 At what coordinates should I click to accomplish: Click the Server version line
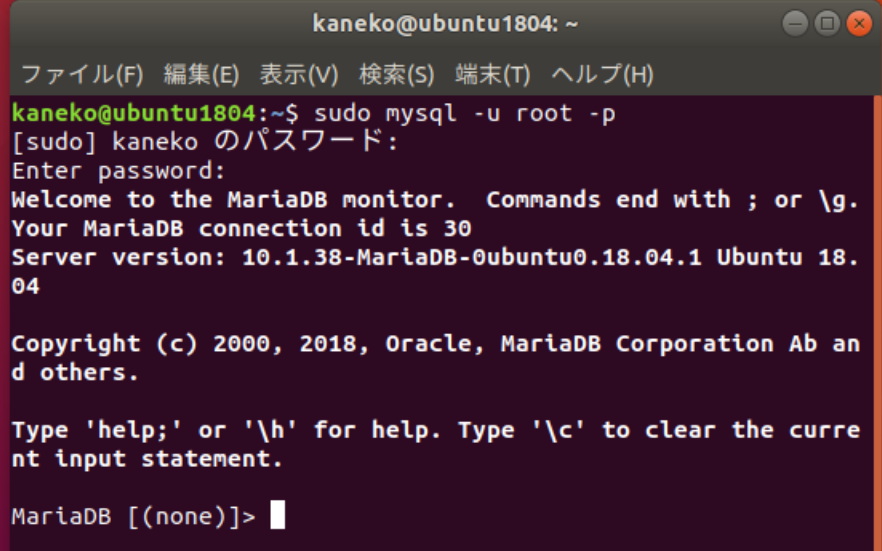tap(435, 272)
